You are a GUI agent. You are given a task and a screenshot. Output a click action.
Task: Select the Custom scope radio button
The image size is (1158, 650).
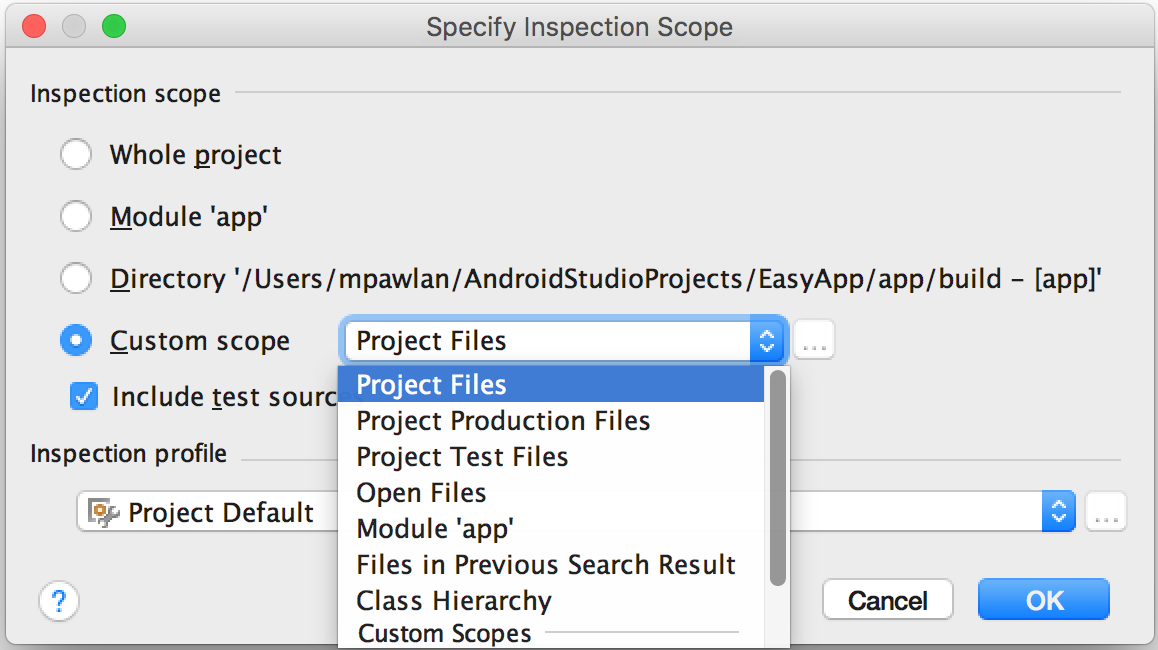[x=76, y=341]
